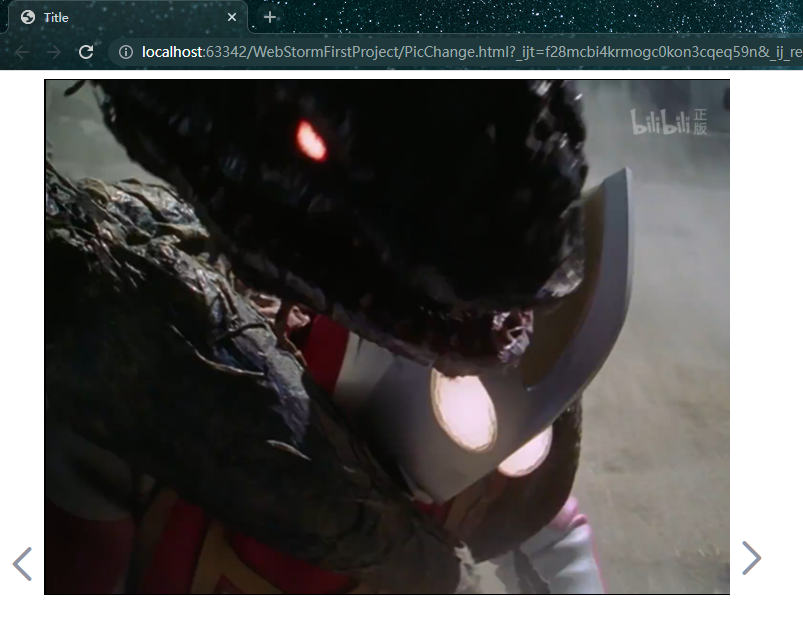Select the Title browser tab
This screenshot has width=803, height=643.
(128, 17)
